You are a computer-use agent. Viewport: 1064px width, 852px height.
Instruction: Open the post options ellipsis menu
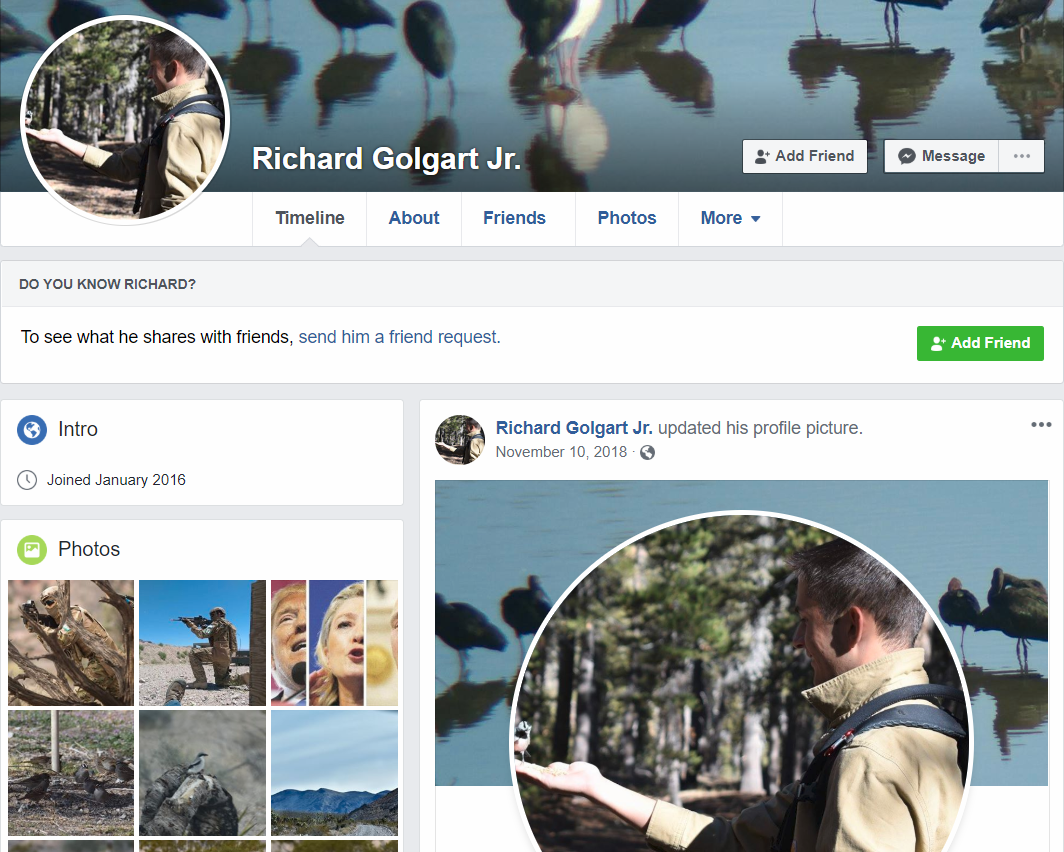tap(1041, 425)
